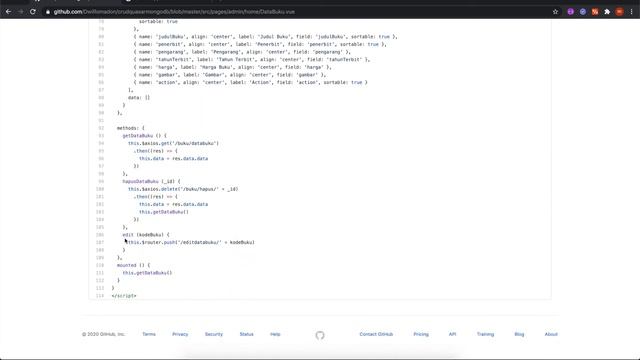This screenshot has width=640, height=360.
Task: Click the GitHub Octocat logo in footer
Action: [x=320, y=335]
